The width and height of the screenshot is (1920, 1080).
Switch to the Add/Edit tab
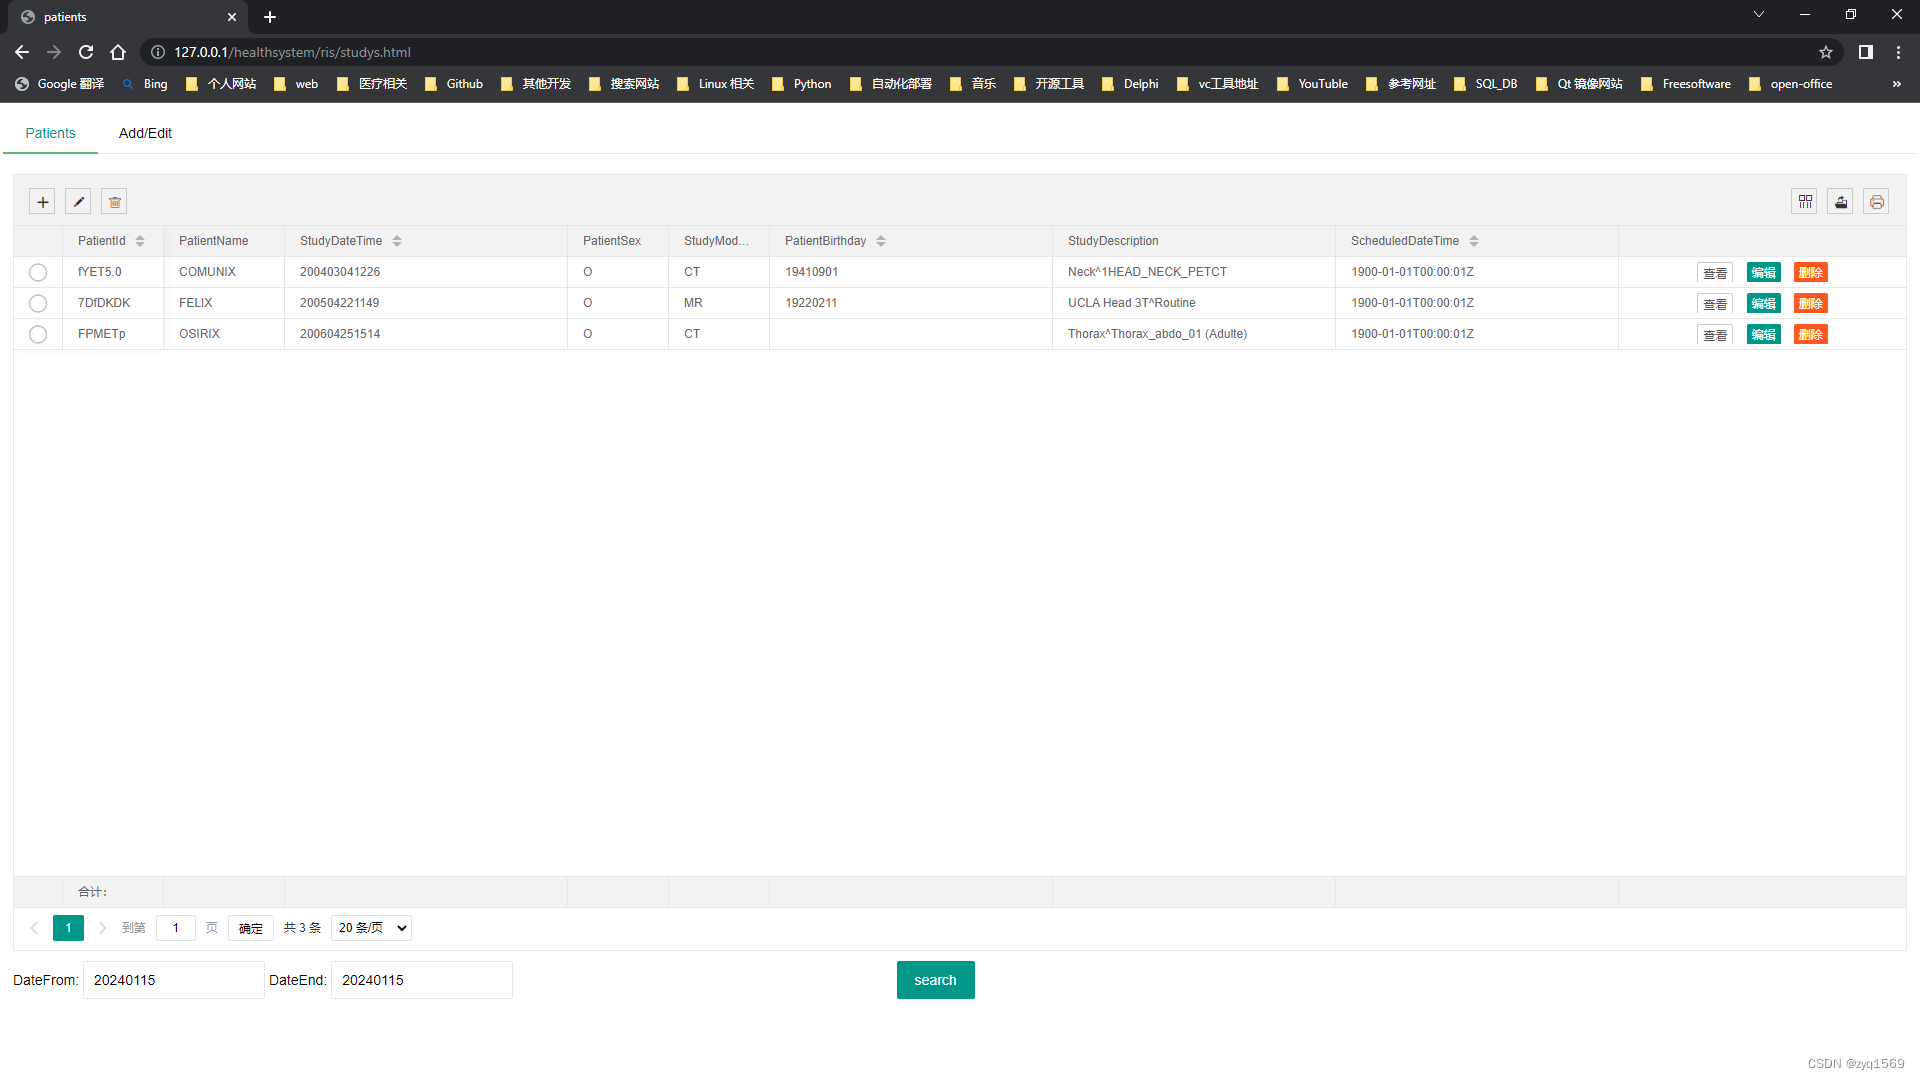tap(145, 133)
